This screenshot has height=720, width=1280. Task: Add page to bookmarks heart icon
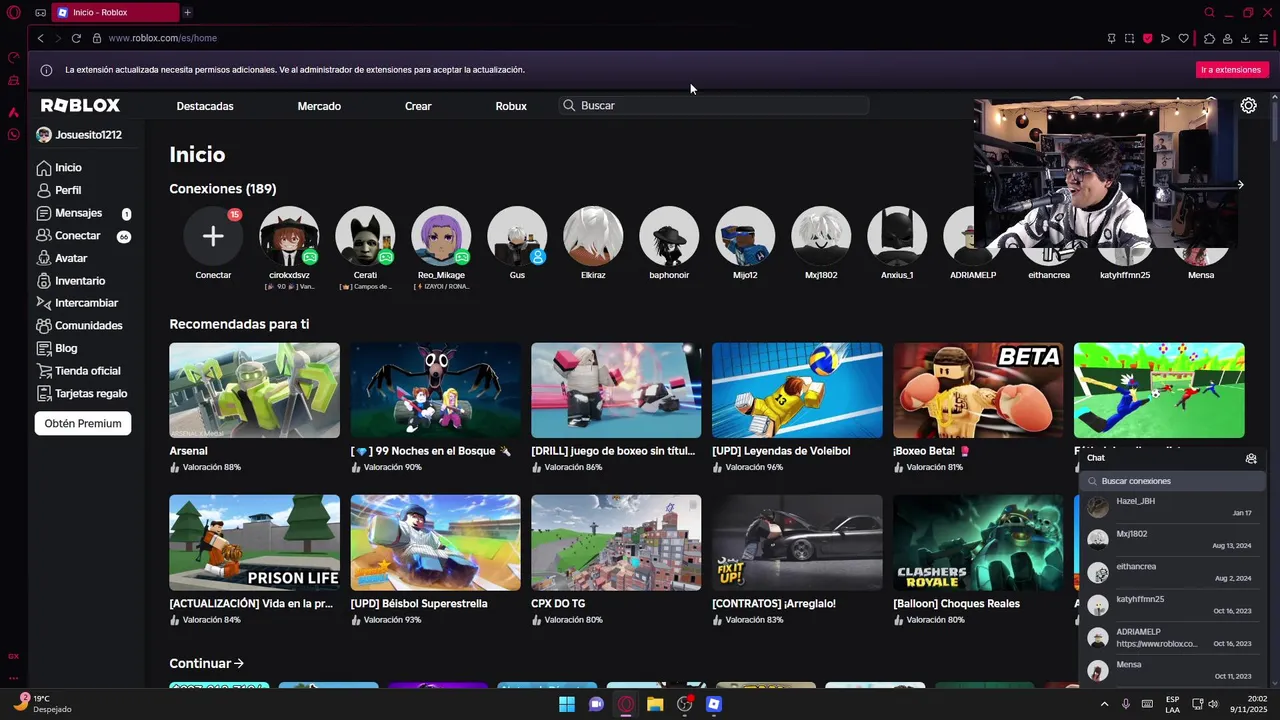pos(1183,38)
